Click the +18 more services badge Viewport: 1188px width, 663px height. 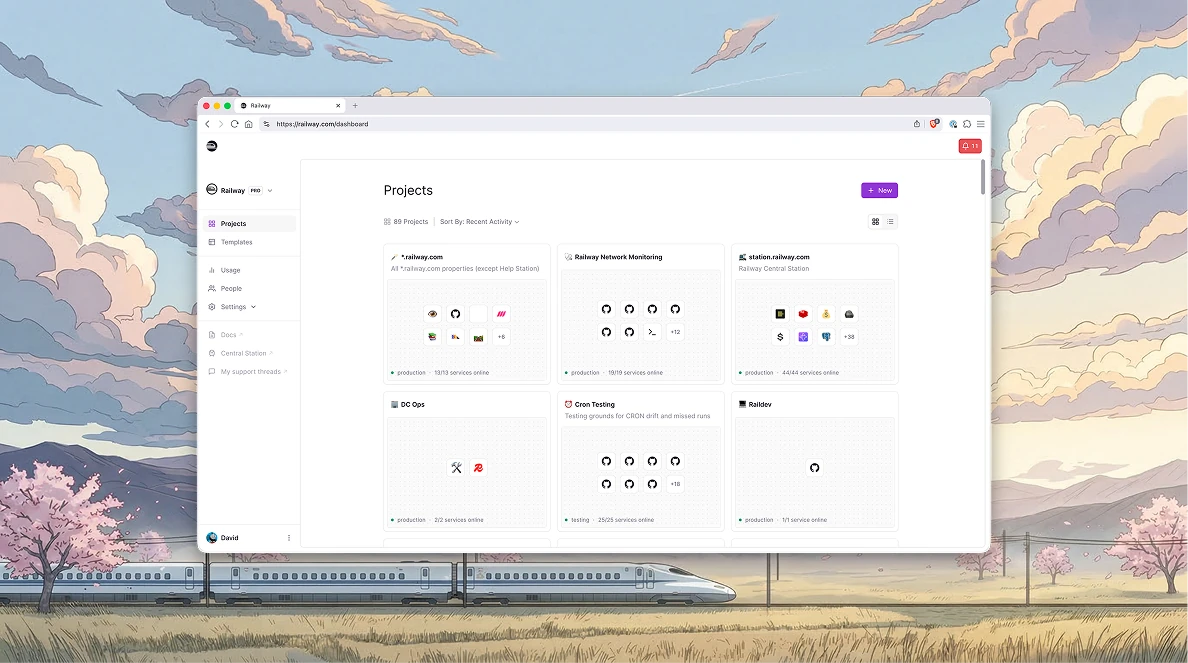coord(675,484)
